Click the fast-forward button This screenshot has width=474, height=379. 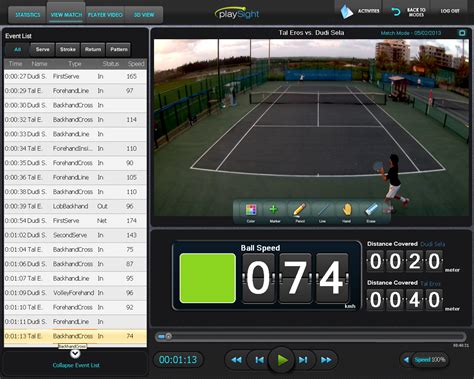(x=326, y=360)
